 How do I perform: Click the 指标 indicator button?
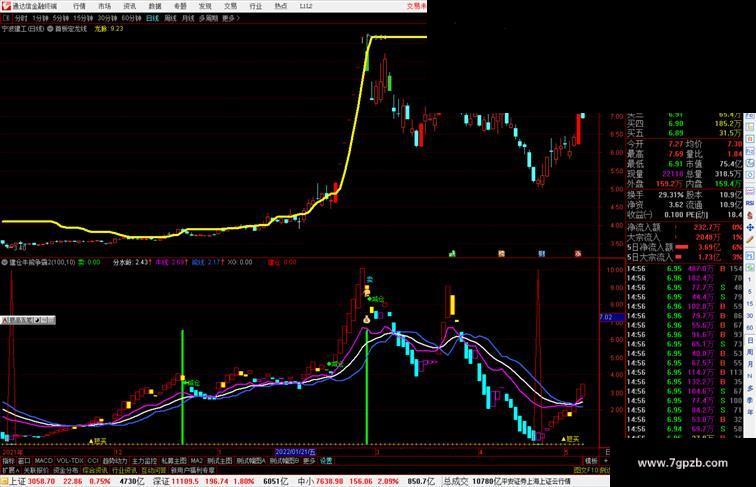click(x=8, y=461)
